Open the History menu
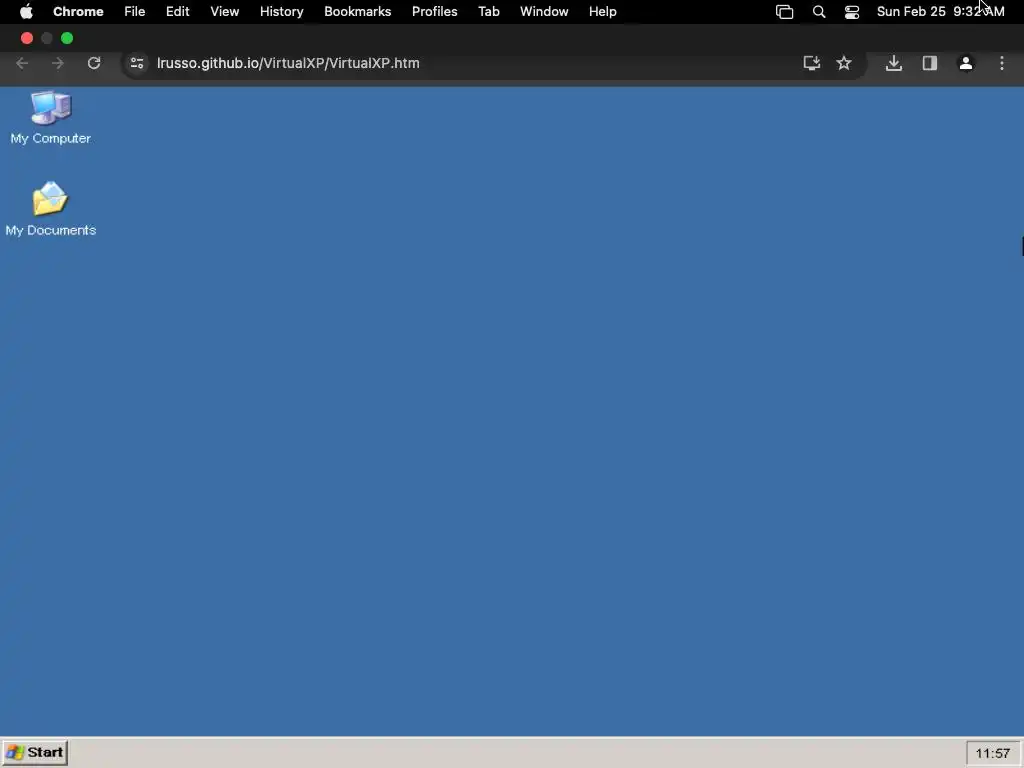Image resolution: width=1024 pixels, height=768 pixels. coord(281,12)
